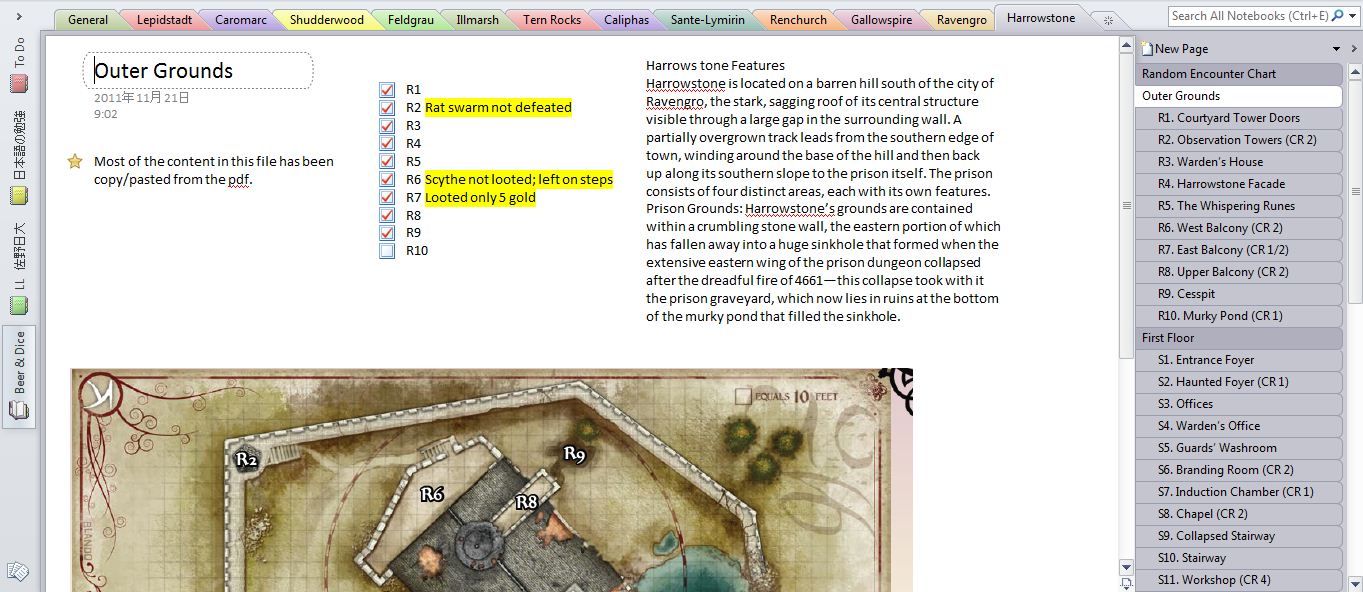Click the page list scrollbar down arrow
This screenshot has height=592, width=1363.
click(x=1354, y=584)
